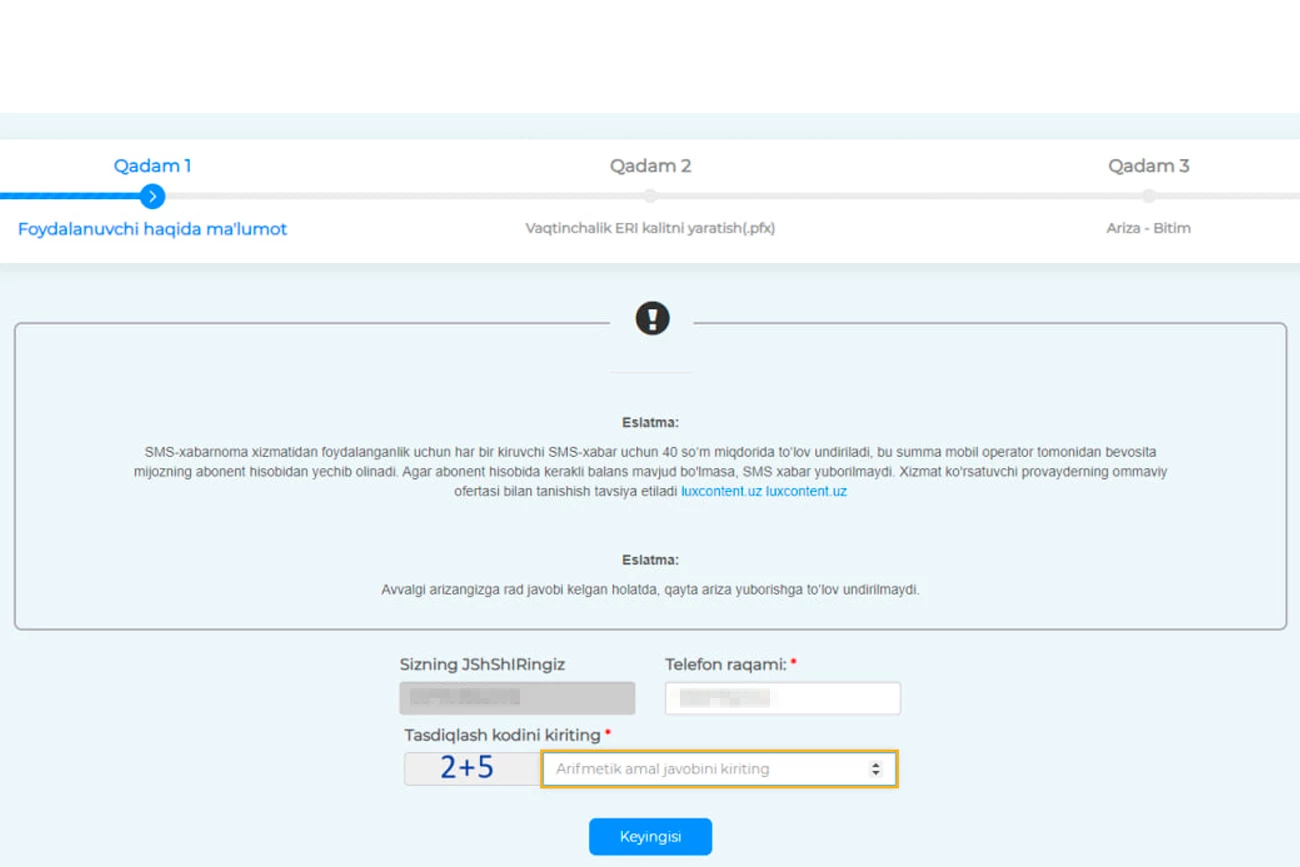The height and width of the screenshot is (867, 1300).
Task: Click the greyed JShShIR field
Action: pos(517,698)
